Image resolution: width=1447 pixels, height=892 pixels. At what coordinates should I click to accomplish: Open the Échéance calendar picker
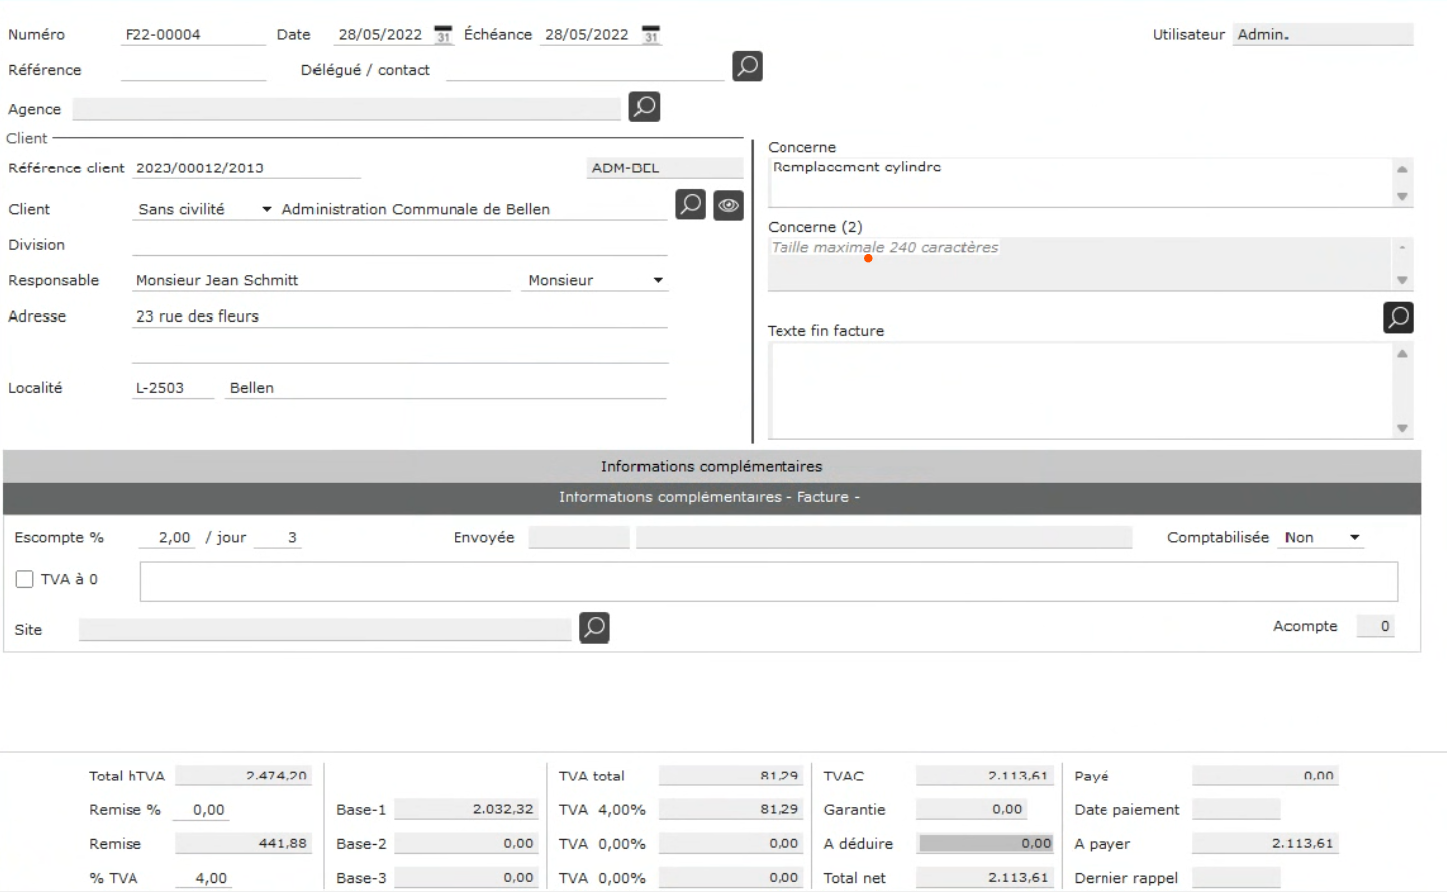tap(650, 35)
